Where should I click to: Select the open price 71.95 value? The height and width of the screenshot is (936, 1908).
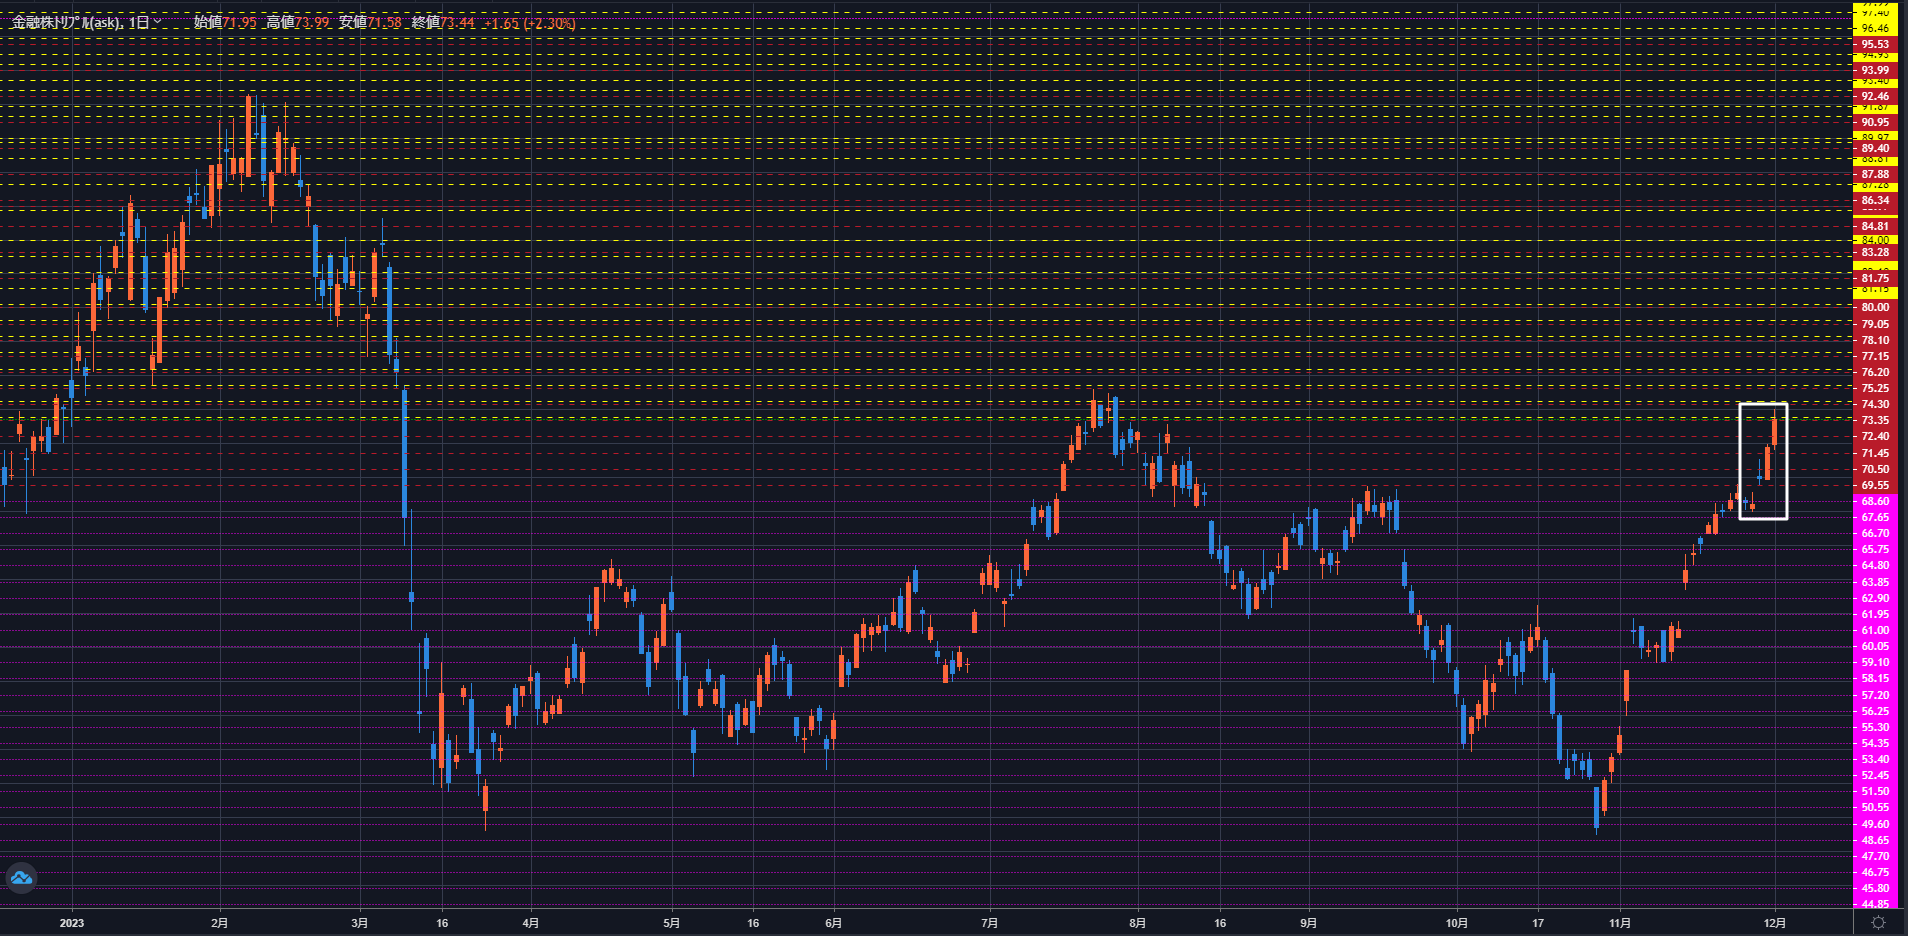point(239,22)
